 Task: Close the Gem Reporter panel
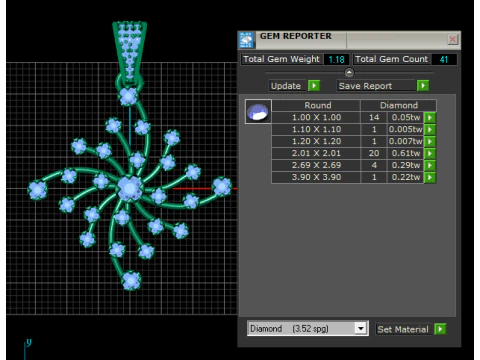point(452,39)
